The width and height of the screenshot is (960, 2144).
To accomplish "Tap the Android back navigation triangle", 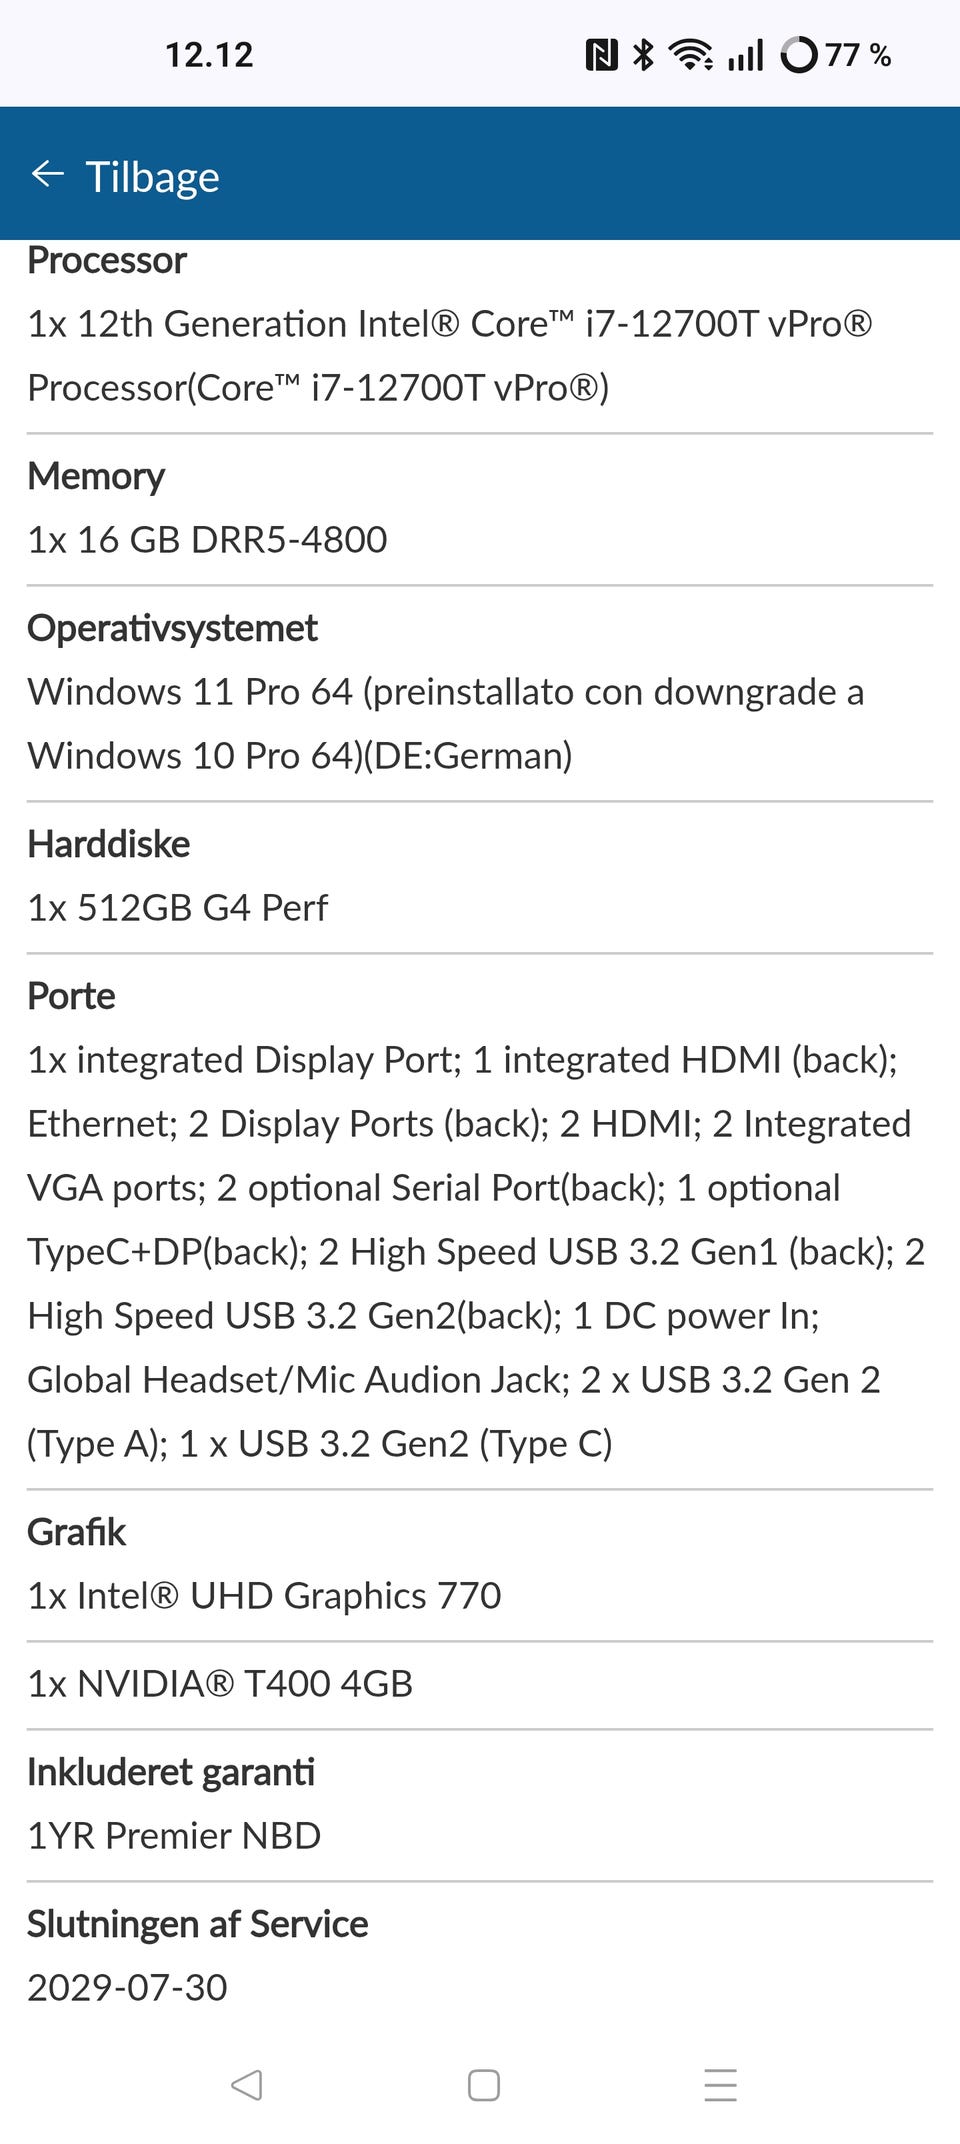I will tap(246, 2085).
